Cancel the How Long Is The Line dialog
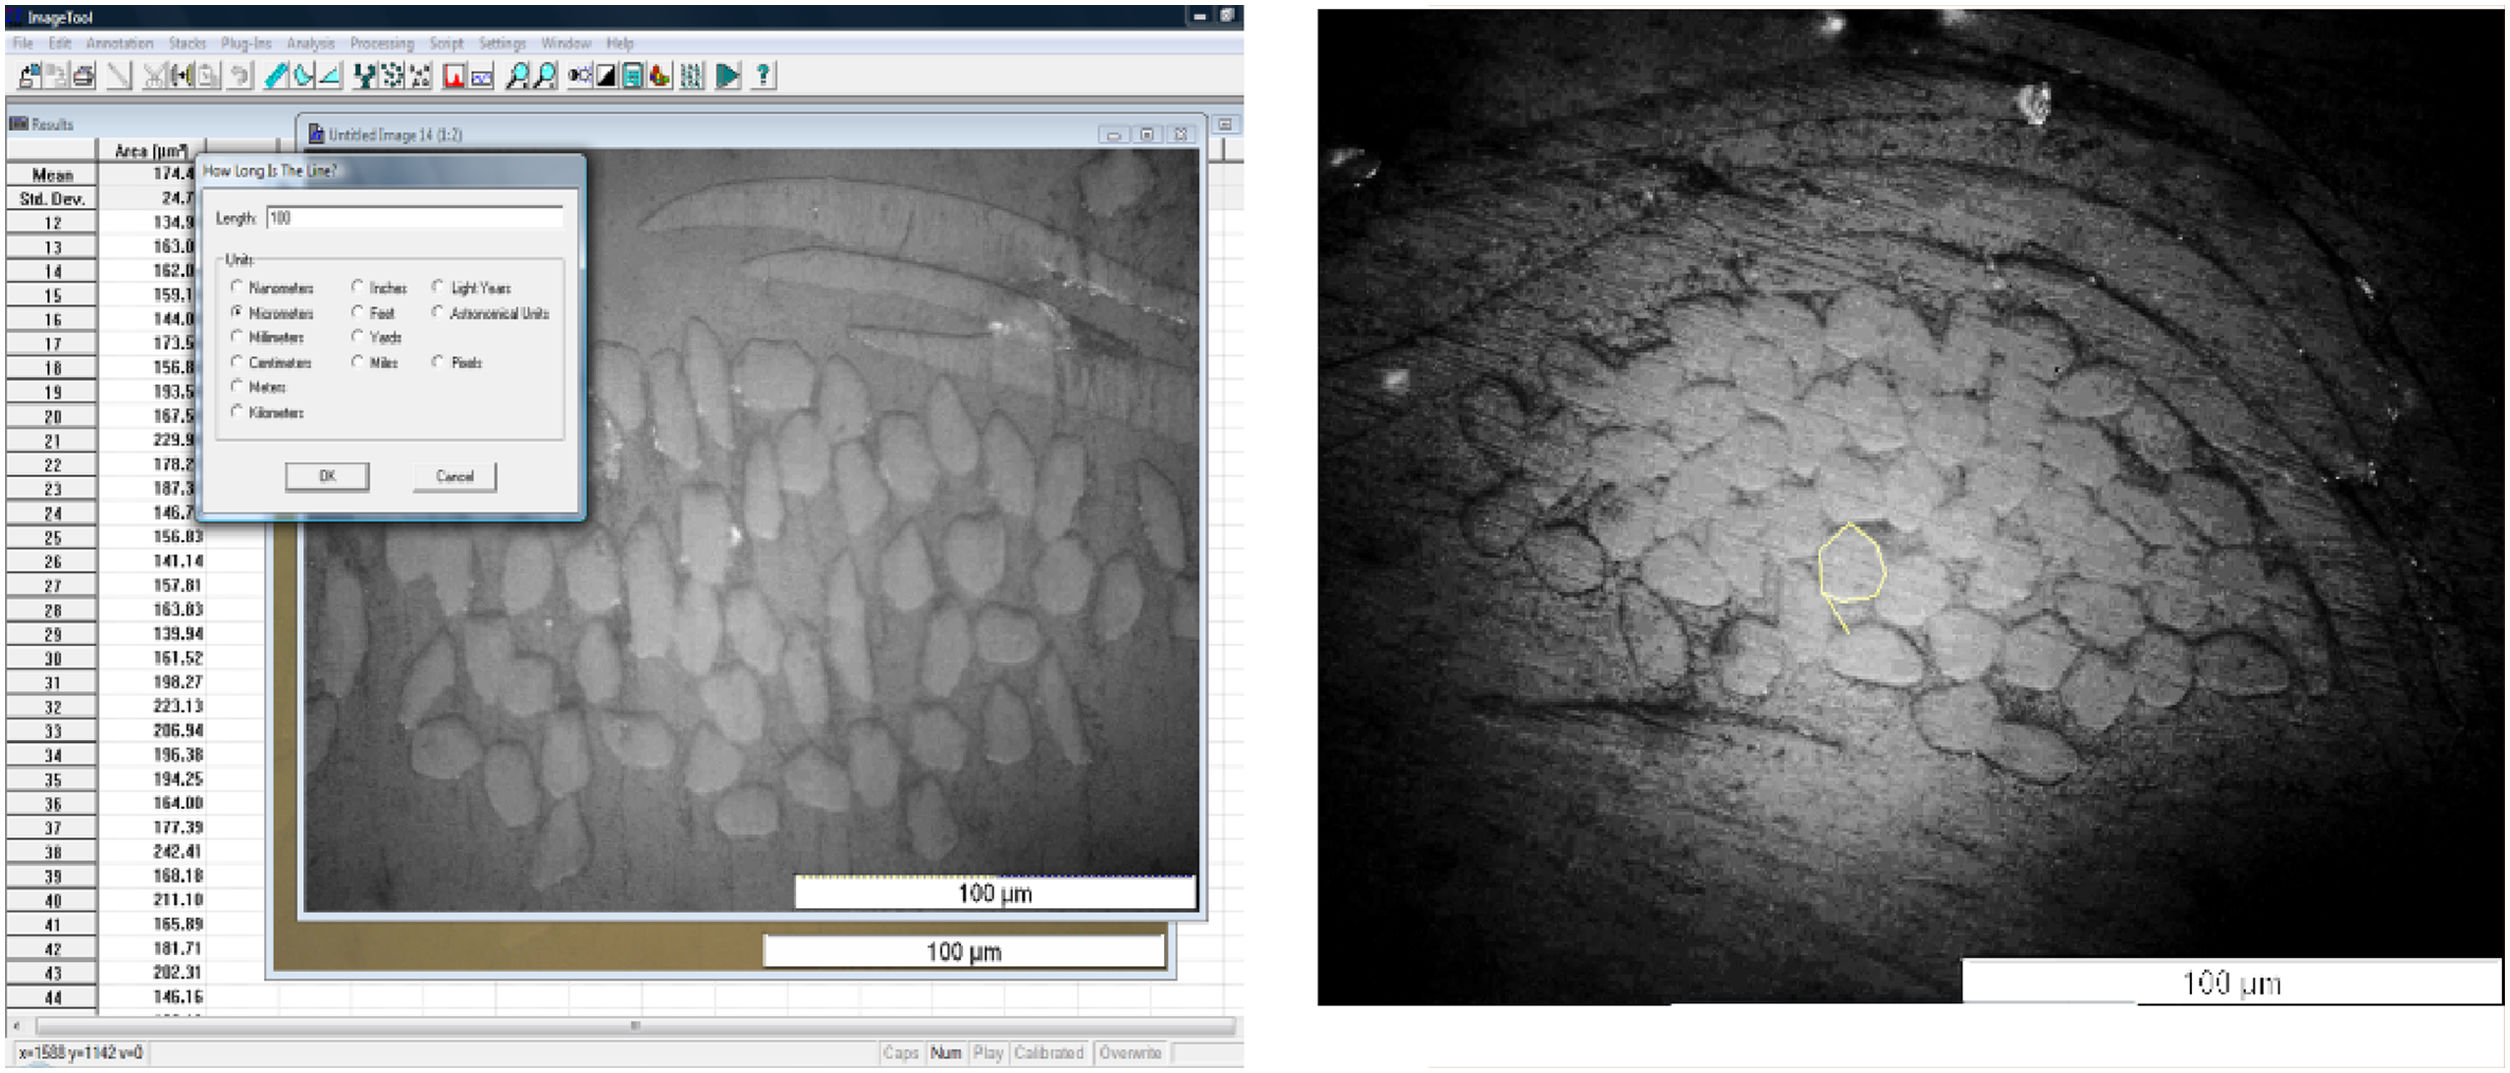Screen dimensions: 2510x1073 (454, 477)
